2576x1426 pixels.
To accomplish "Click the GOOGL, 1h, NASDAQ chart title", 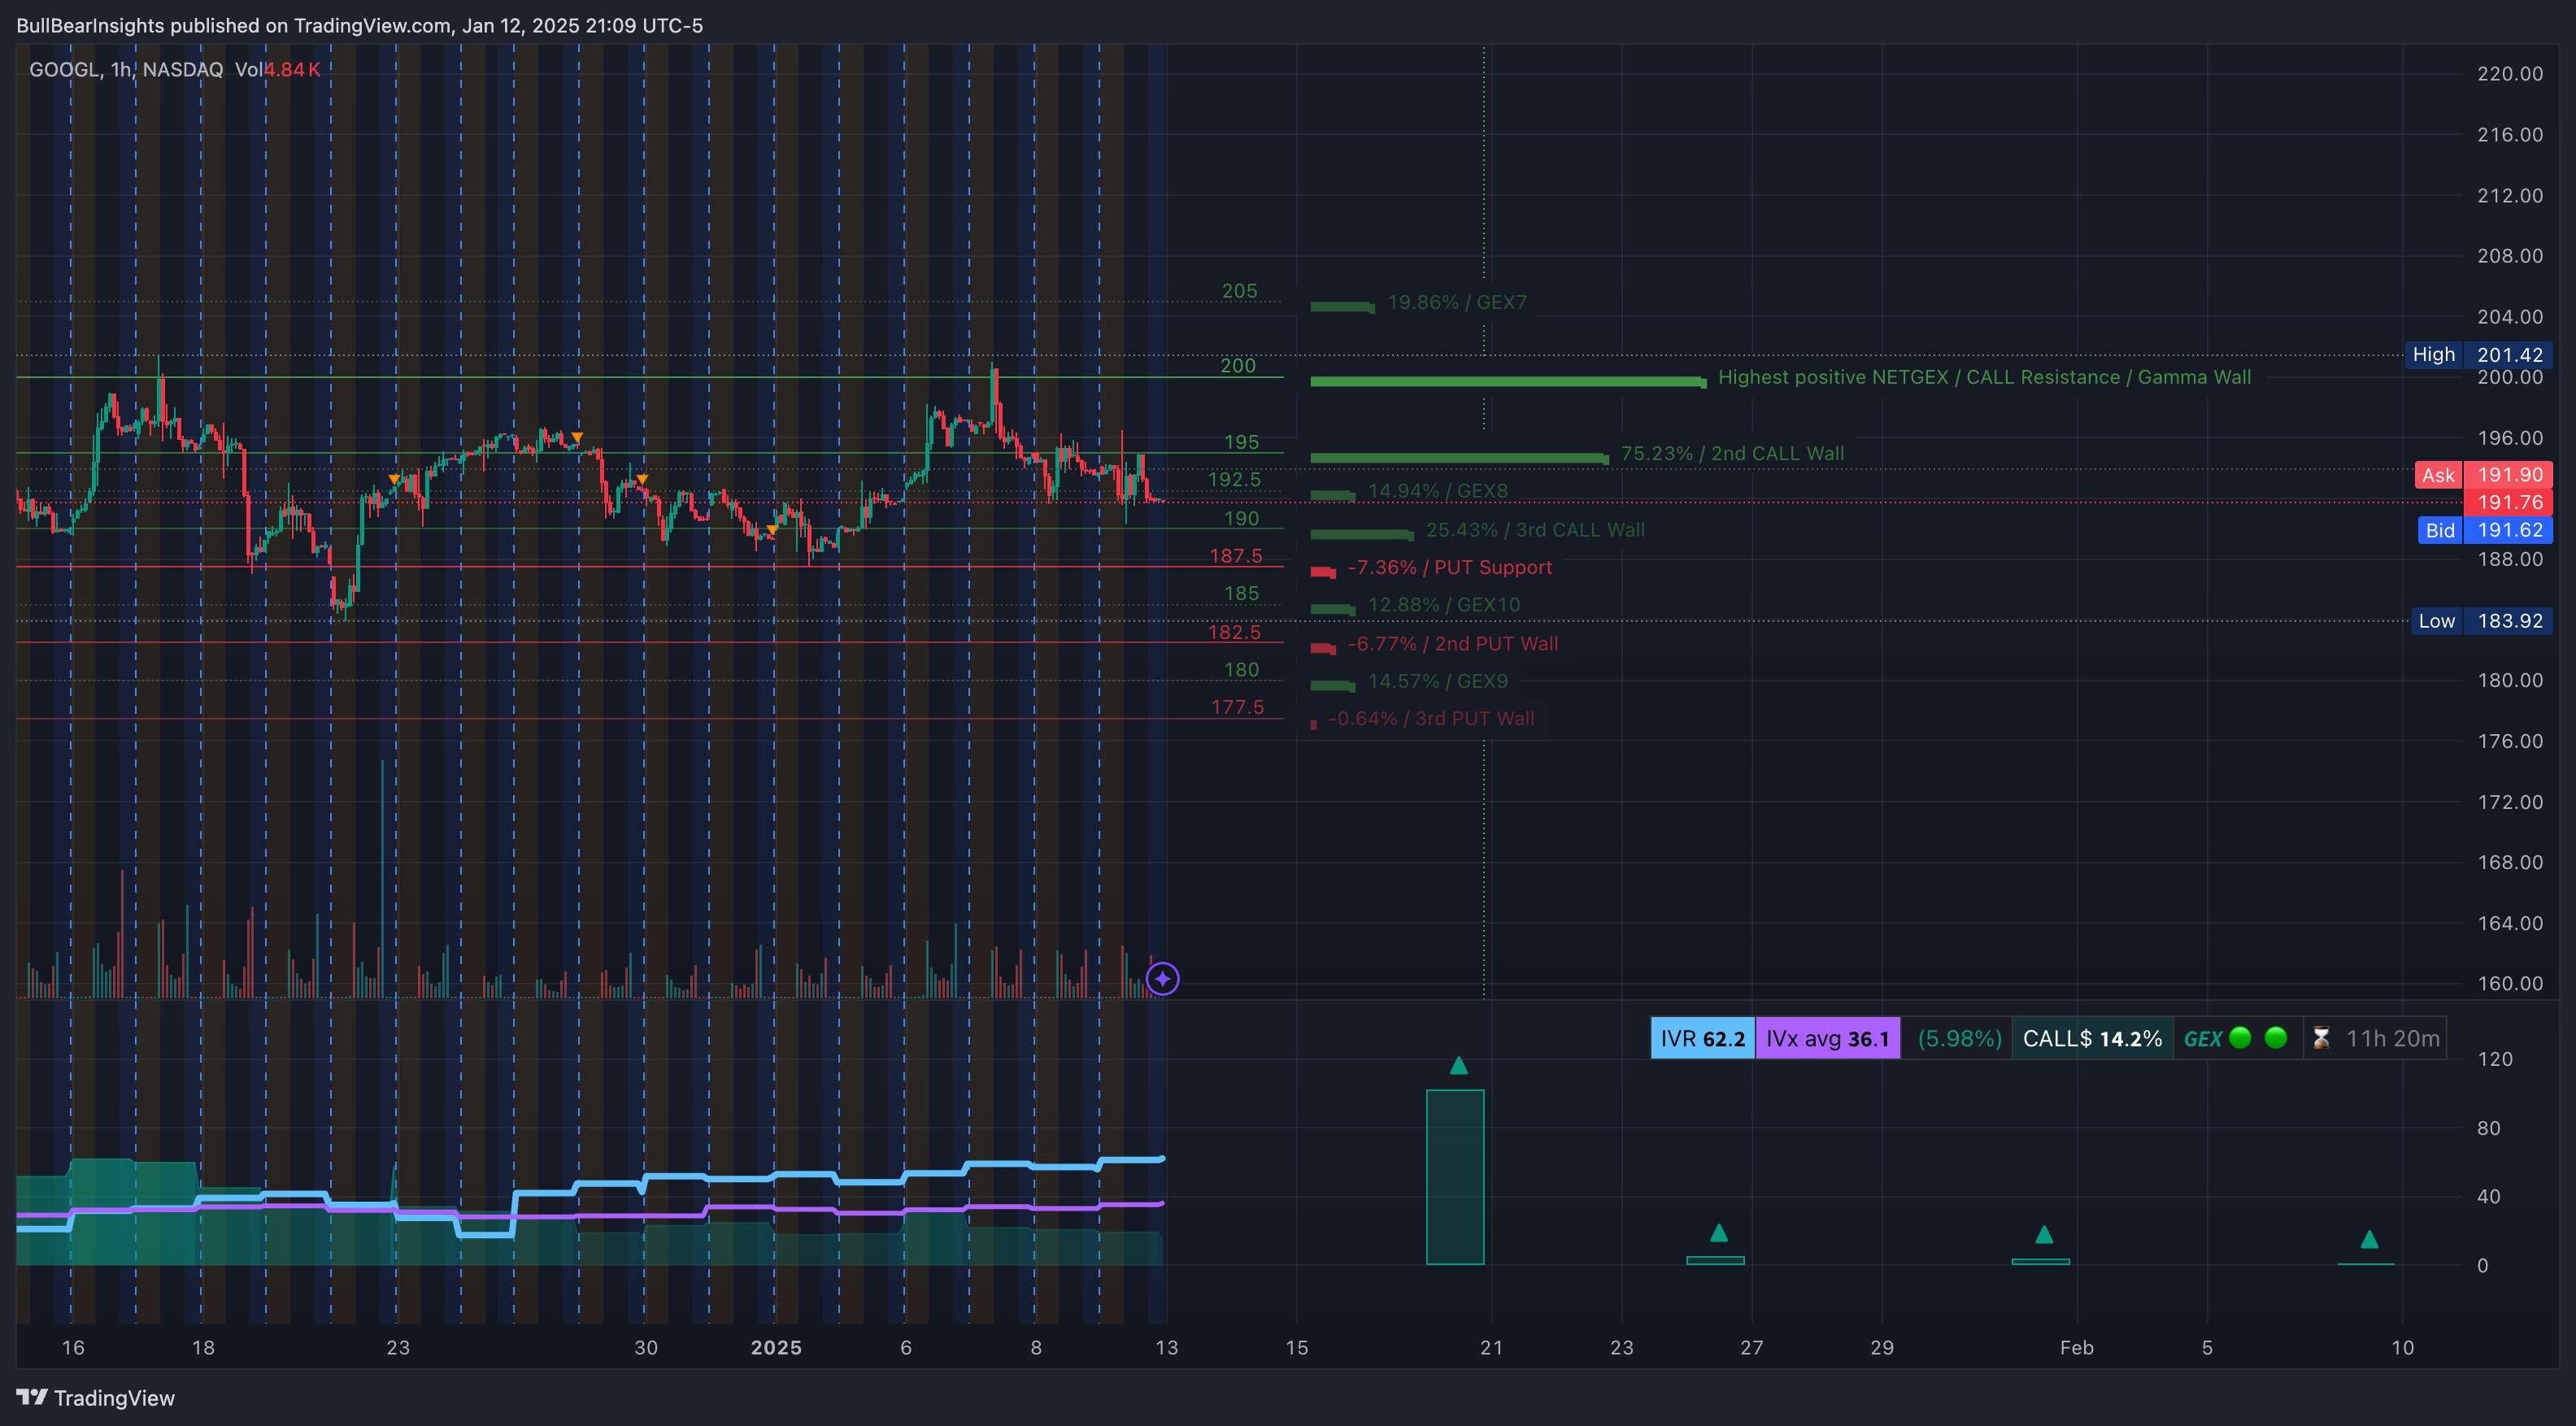I will point(126,69).
